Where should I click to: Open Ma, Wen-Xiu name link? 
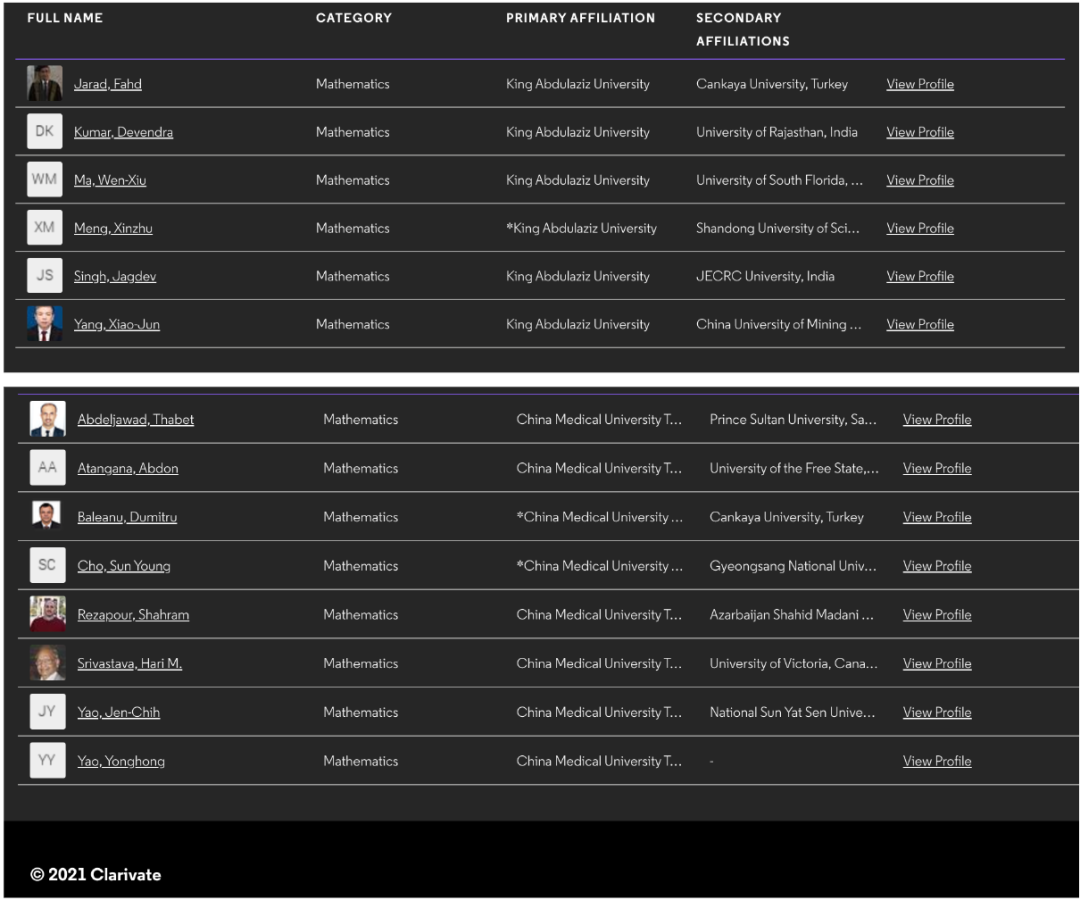[110, 180]
